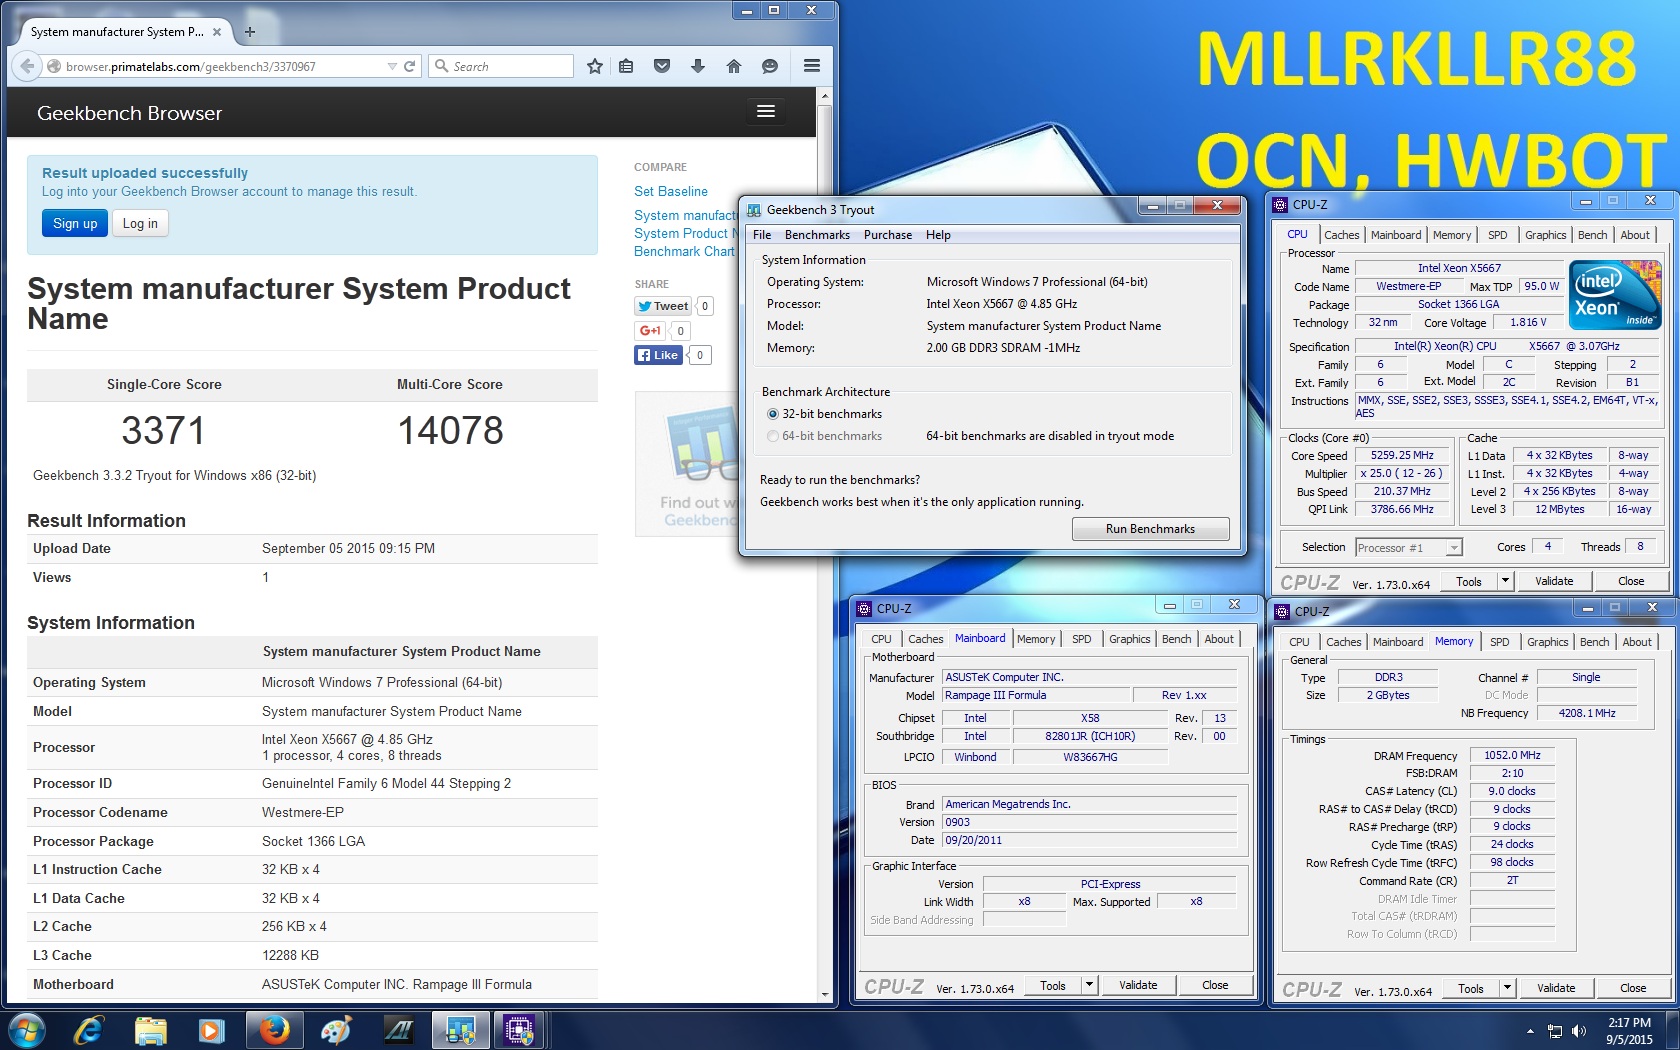The image size is (1680, 1050).
Task: Launch Internet Explorer from the taskbar
Action: point(89,1030)
